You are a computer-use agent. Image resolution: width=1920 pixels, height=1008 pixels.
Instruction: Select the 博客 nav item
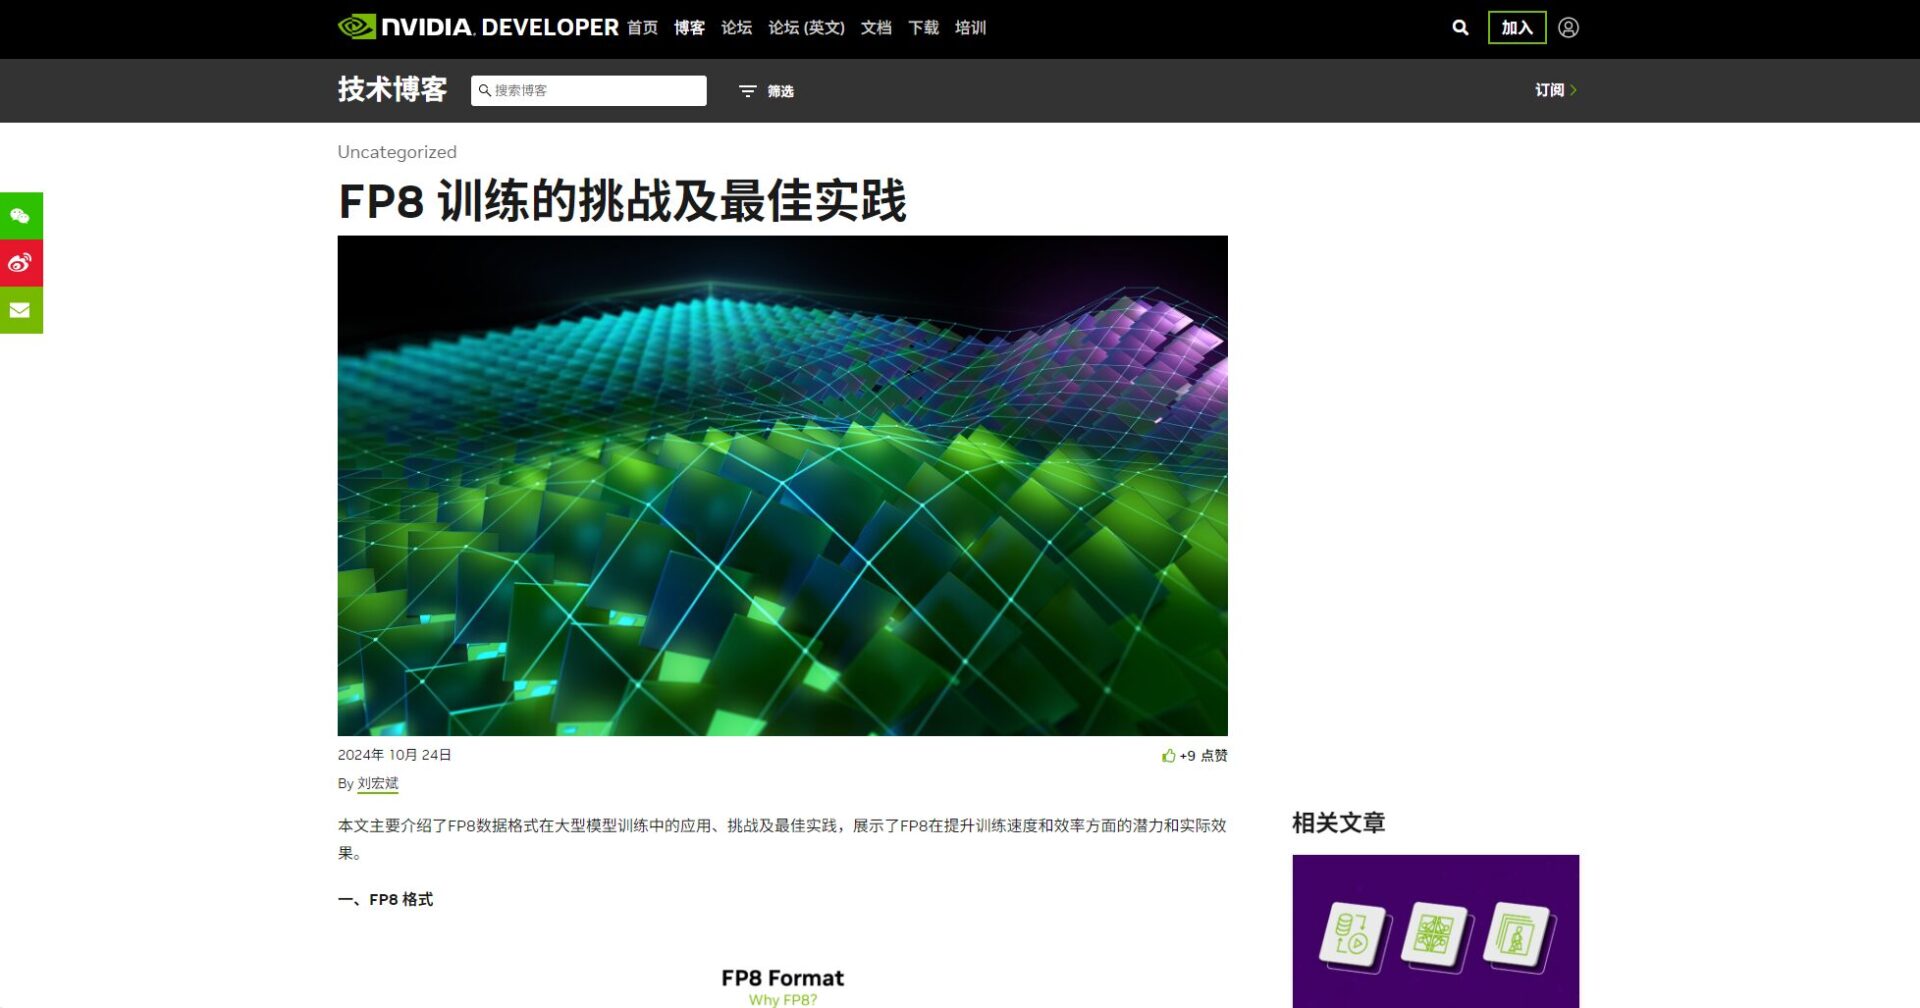click(689, 28)
